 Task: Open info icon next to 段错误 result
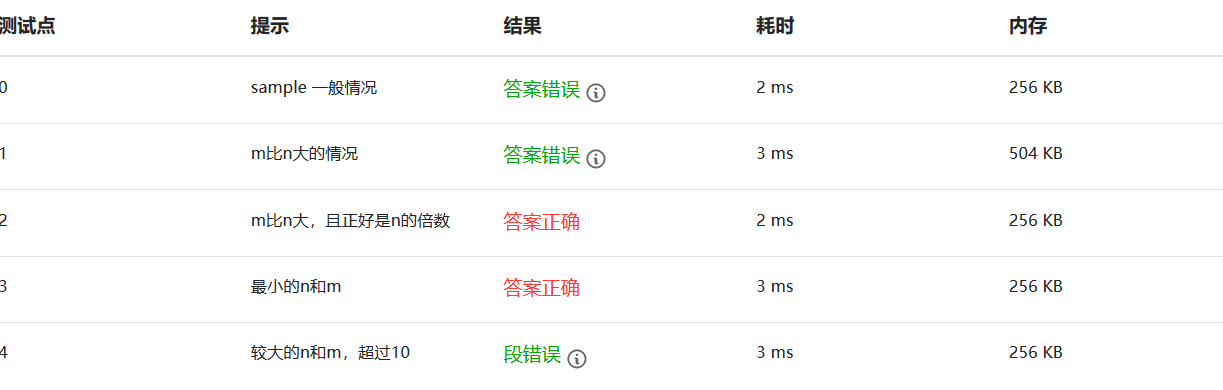577,358
